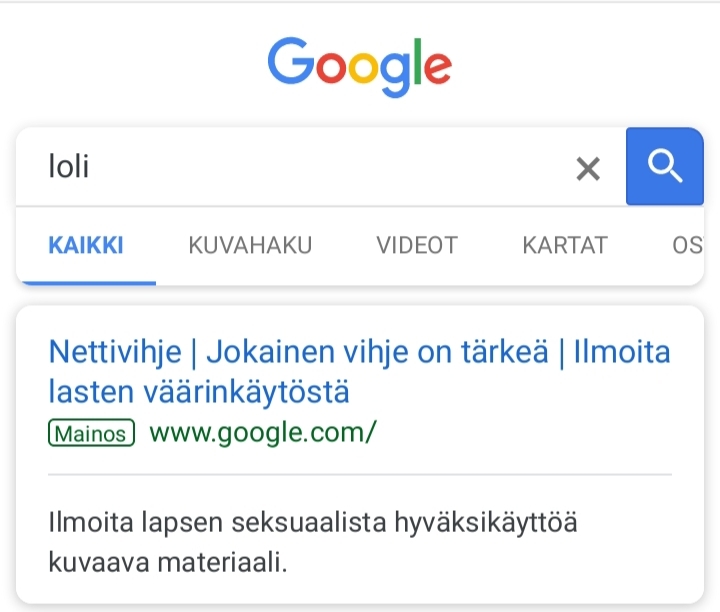The height and width of the screenshot is (612, 720).
Task: Click the typed query text "loli"
Action: [x=69, y=166]
